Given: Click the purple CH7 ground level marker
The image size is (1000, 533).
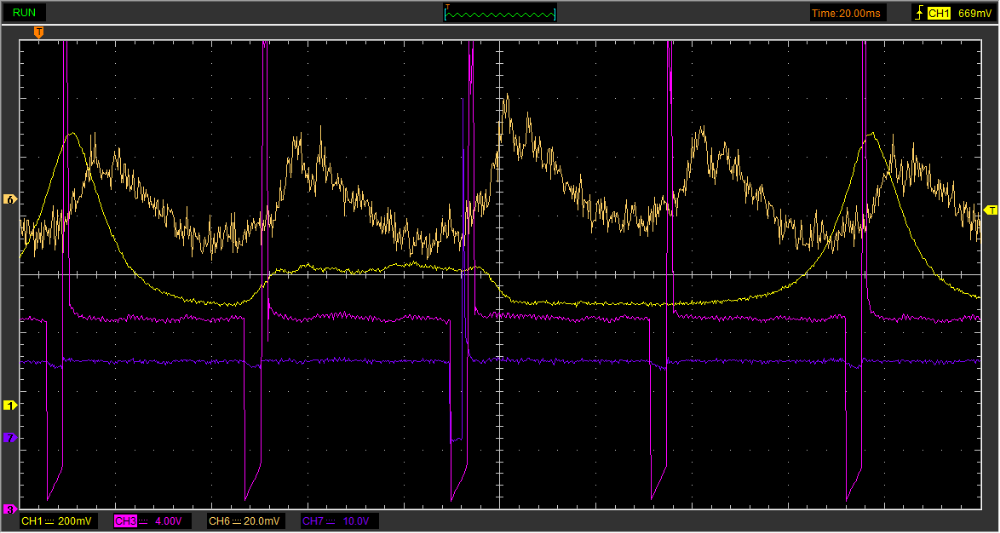Looking at the screenshot, I should coord(10,438).
